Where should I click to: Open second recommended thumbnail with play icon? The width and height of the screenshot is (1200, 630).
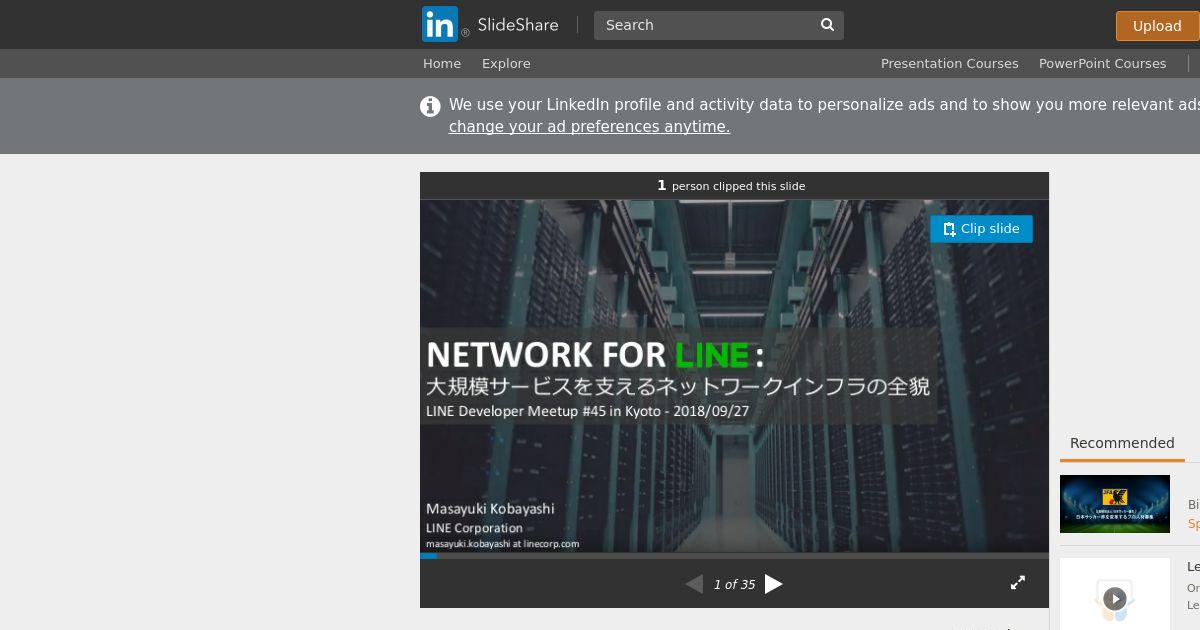[x=1115, y=594]
